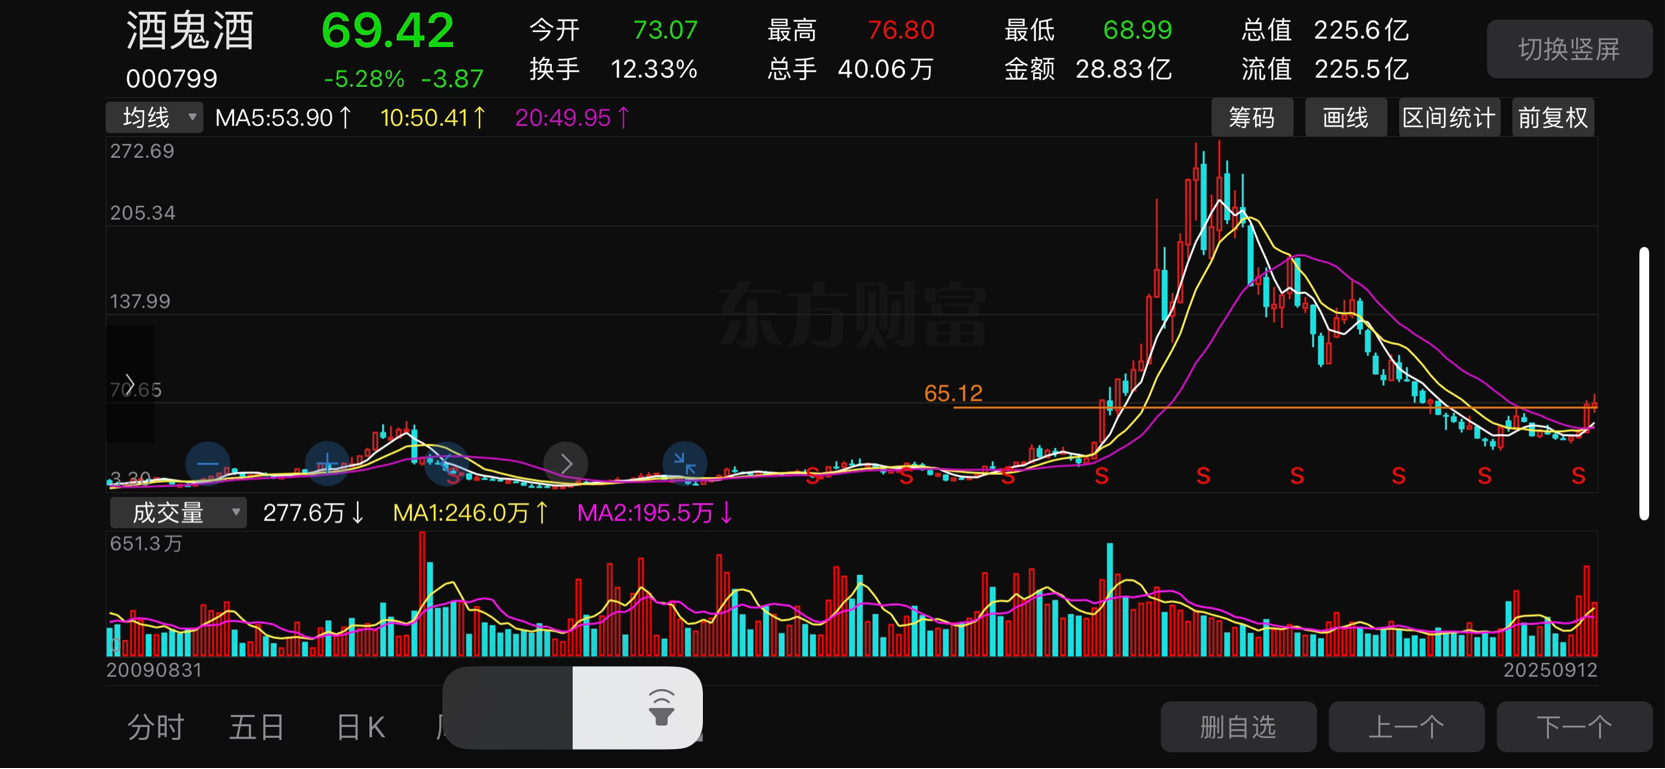The image size is (1665, 769).
Task: Click the orange 65.12 price line label
Action: [x=953, y=393]
